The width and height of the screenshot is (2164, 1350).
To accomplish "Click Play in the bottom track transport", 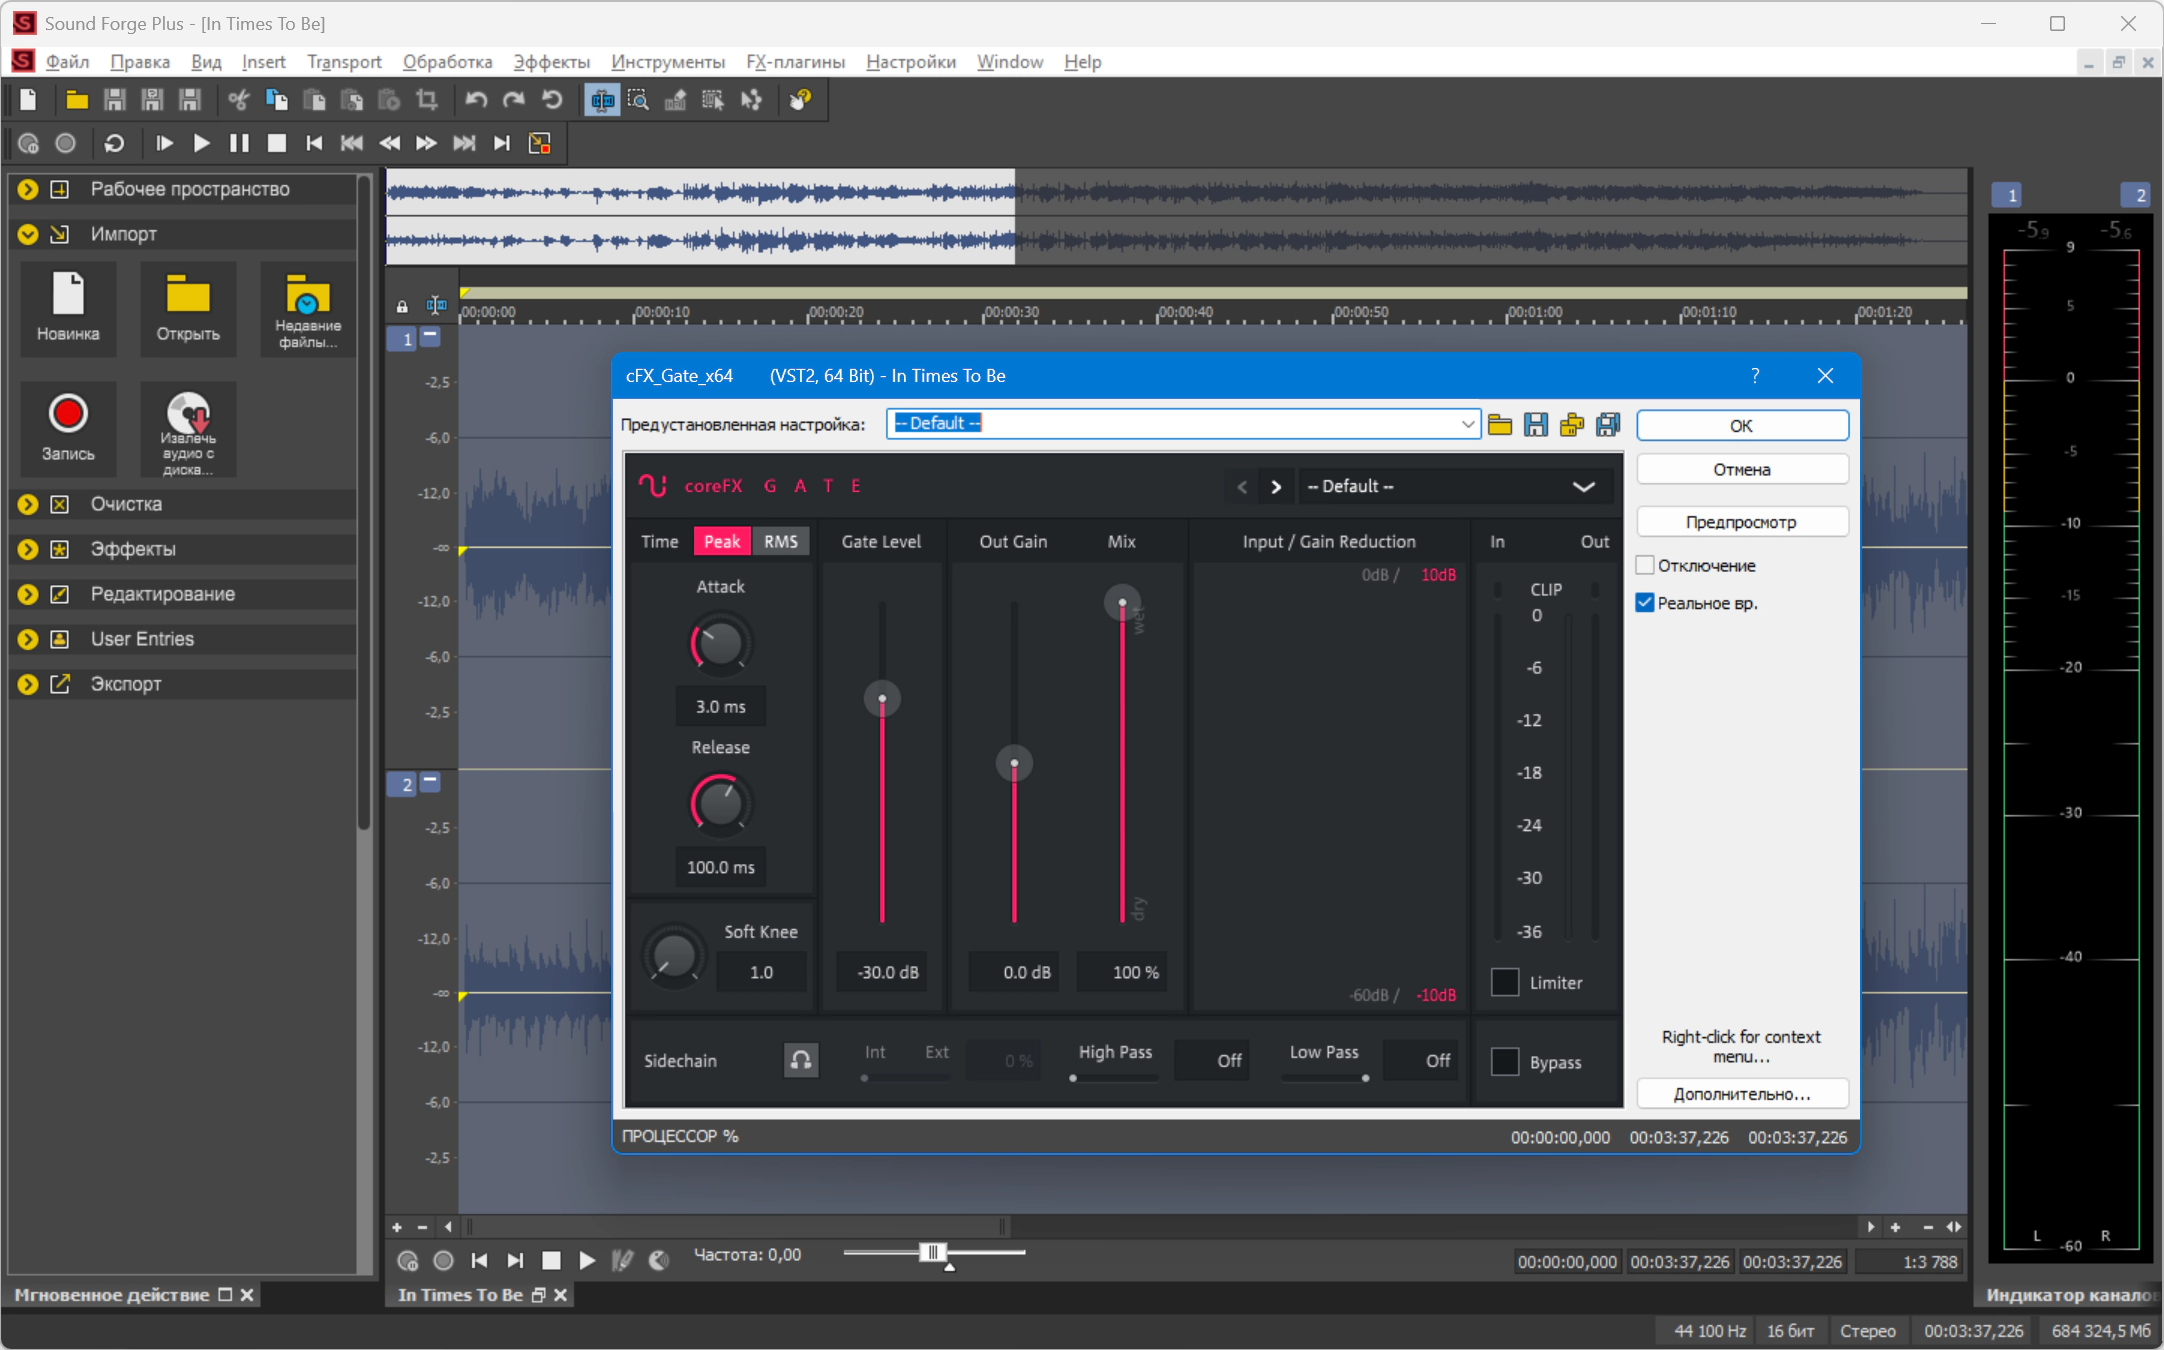I will [x=587, y=1261].
